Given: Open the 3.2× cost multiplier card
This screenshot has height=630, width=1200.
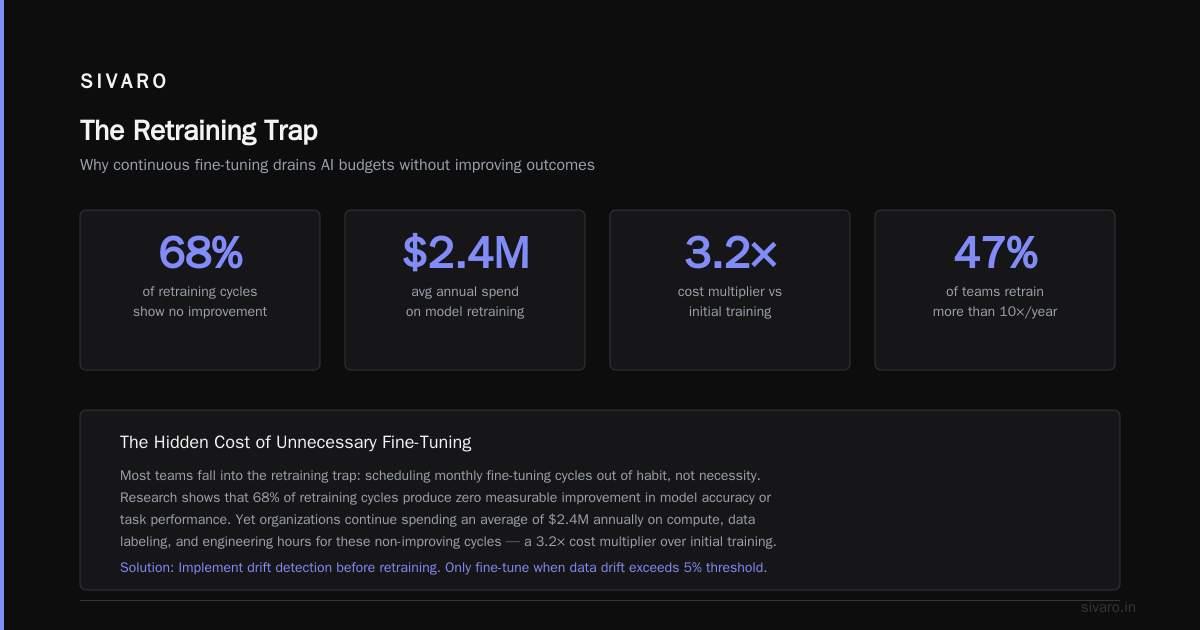Looking at the screenshot, I should [730, 290].
